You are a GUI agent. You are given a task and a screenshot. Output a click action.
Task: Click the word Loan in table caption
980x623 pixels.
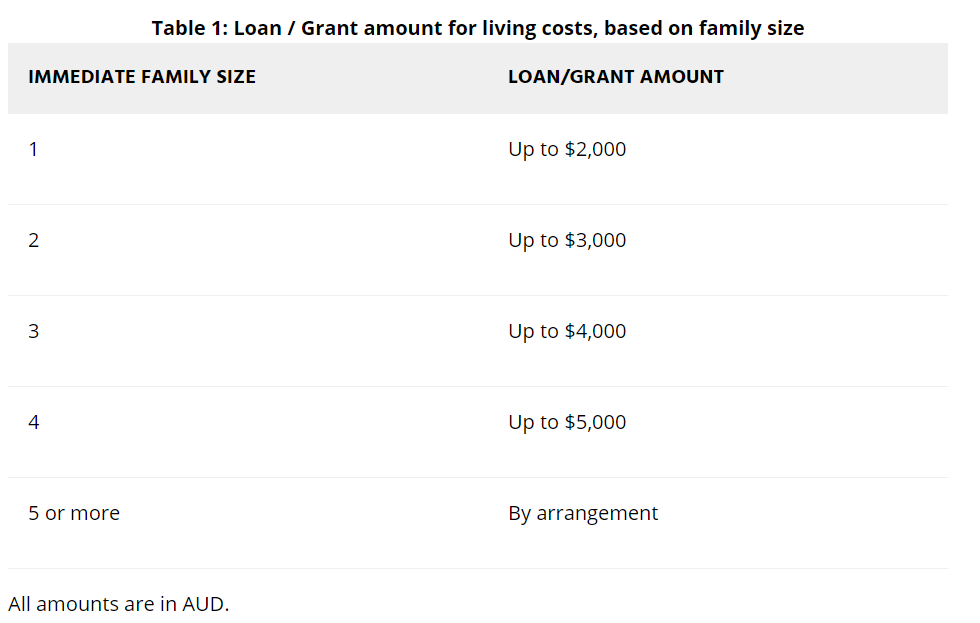(x=258, y=28)
